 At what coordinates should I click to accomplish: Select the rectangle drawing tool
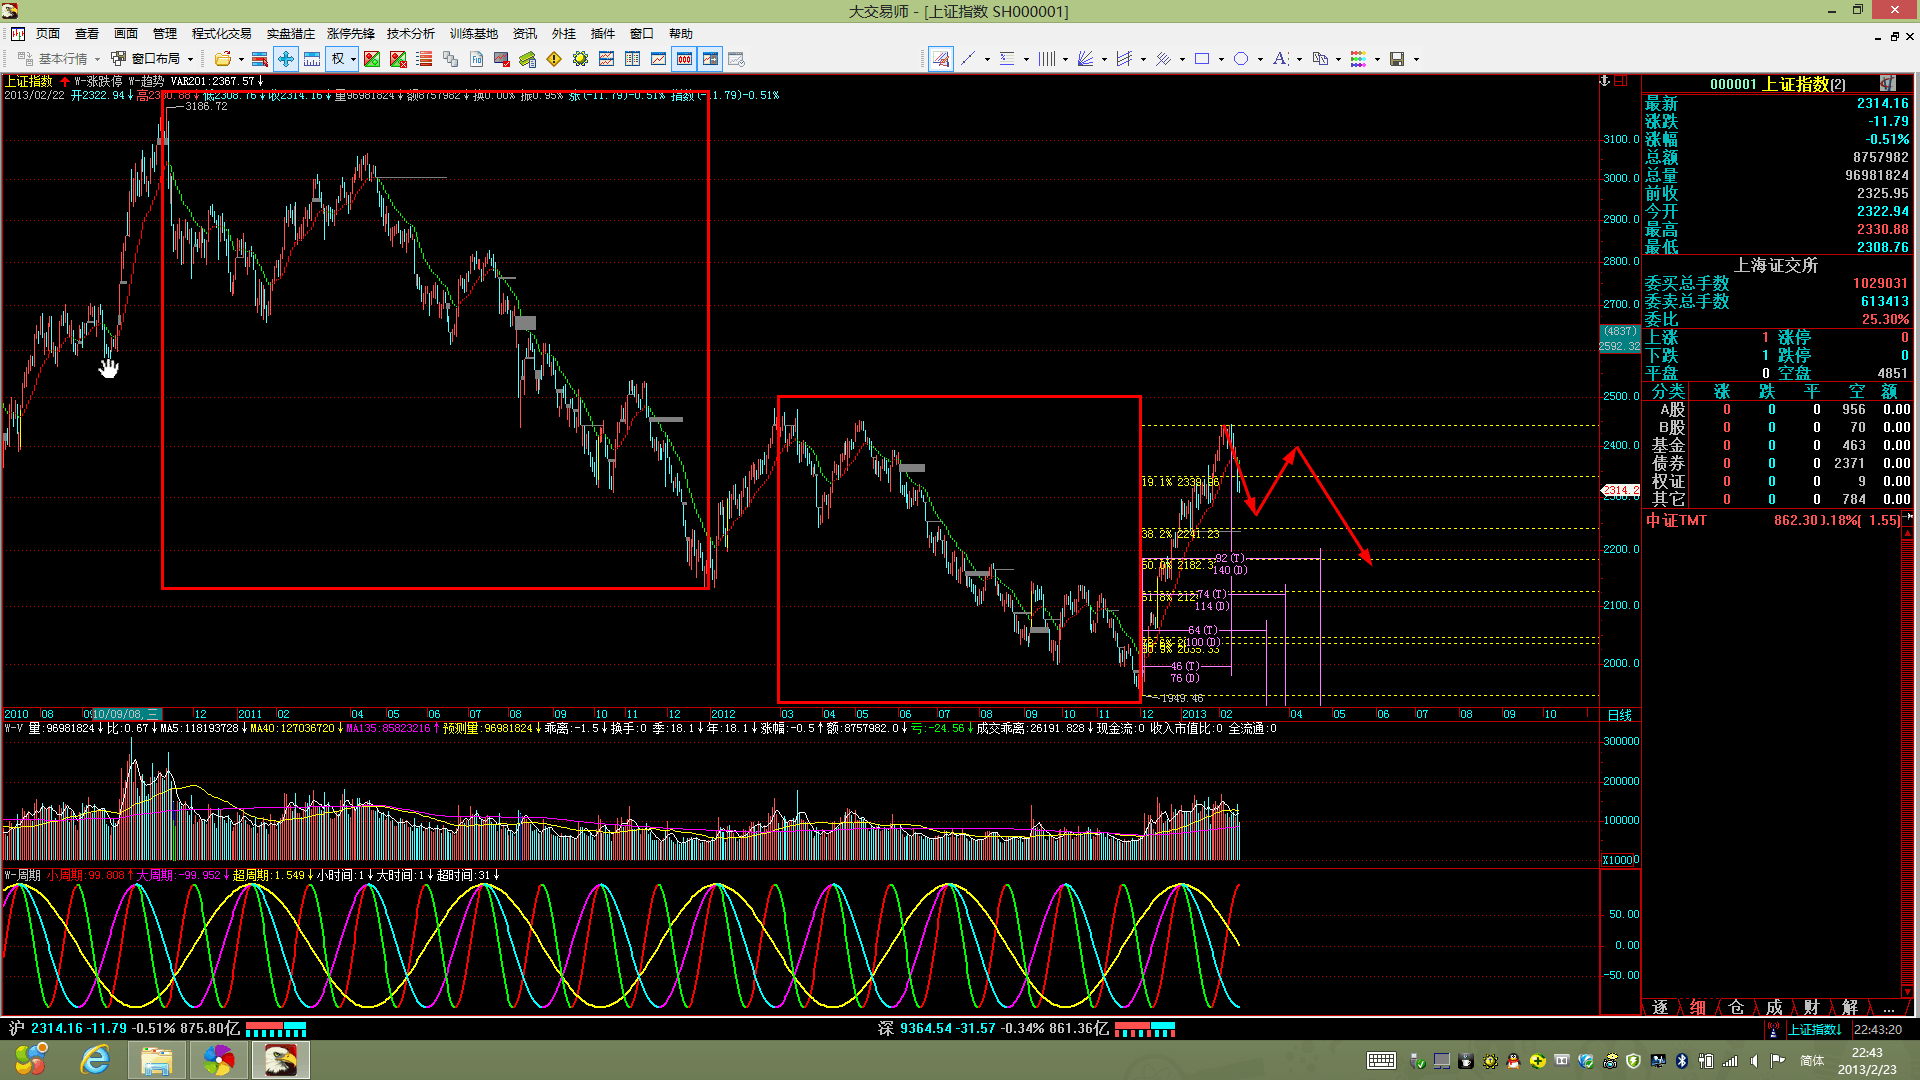[x=1202, y=59]
